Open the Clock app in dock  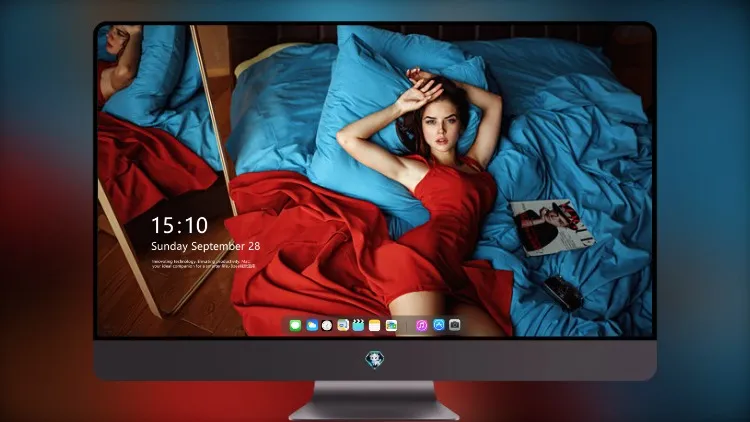click(x=327, y=326)
